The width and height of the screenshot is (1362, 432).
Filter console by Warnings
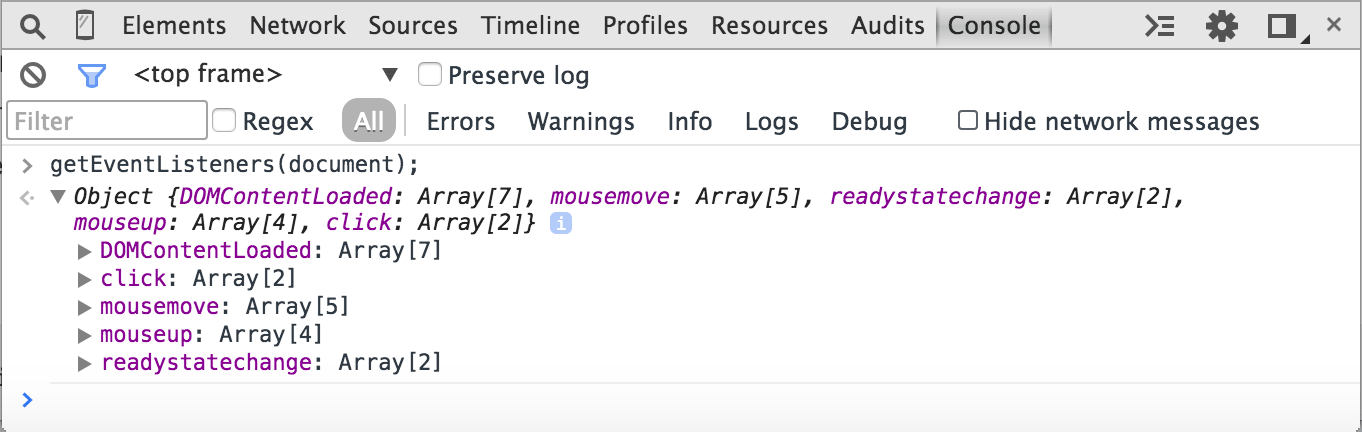tap(580, 122)
